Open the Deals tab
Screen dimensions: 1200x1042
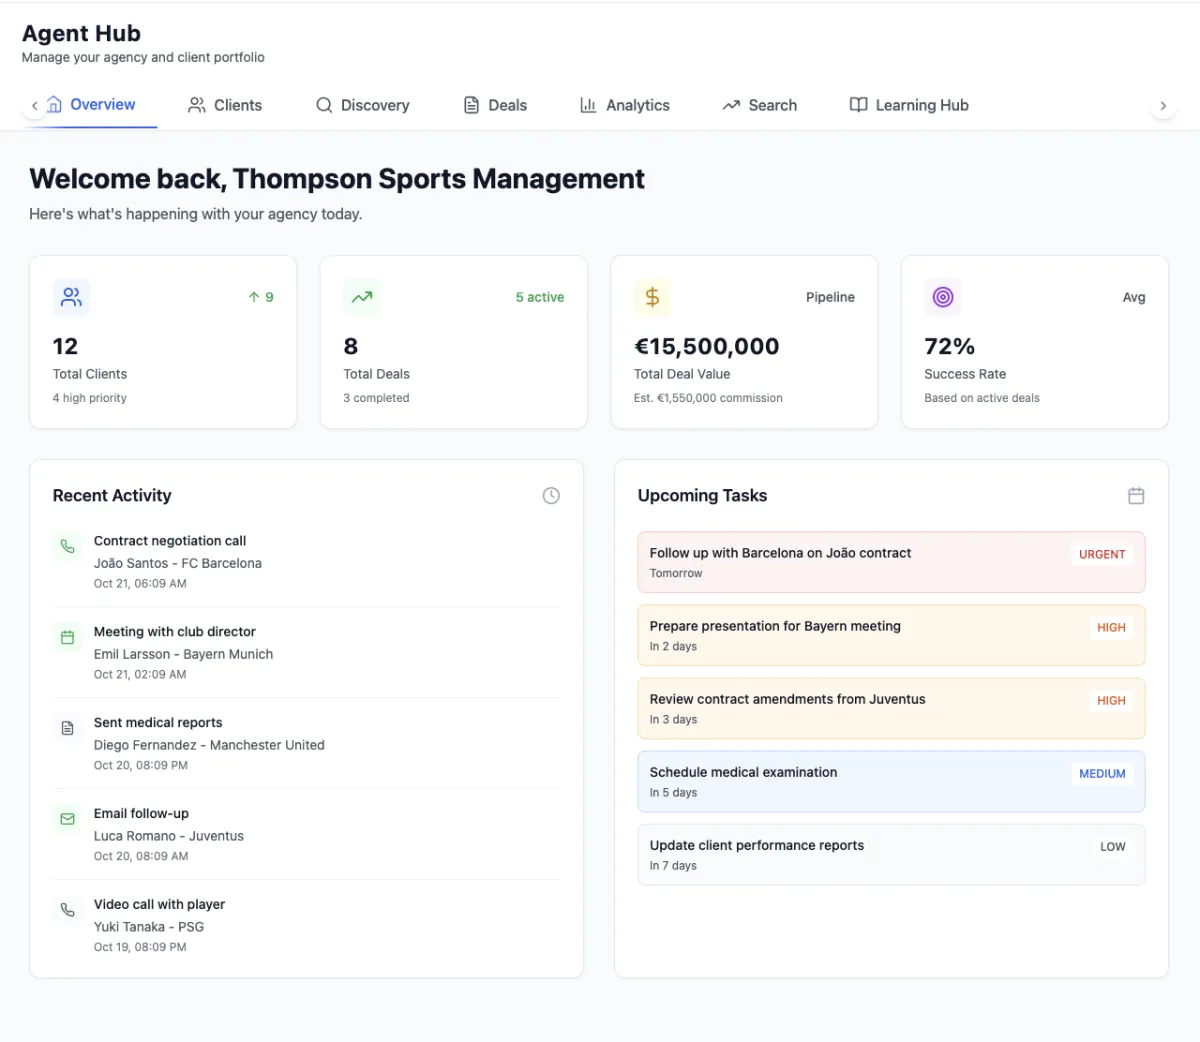coord(495,105)
